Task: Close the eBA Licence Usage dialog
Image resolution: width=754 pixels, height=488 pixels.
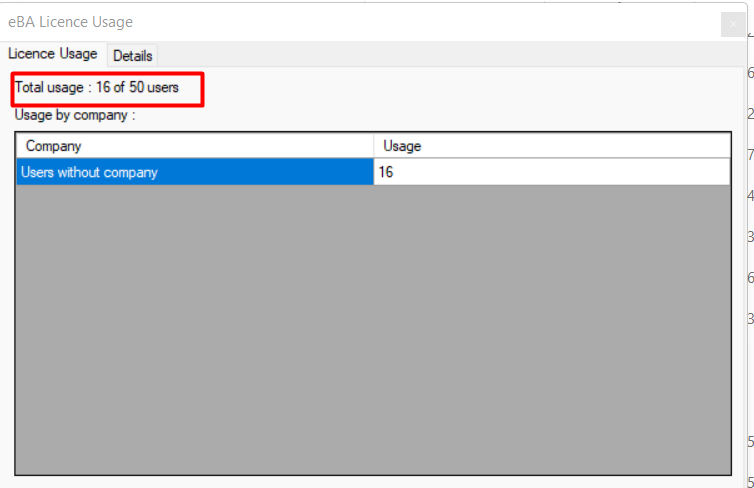Action: pos(733,24)
